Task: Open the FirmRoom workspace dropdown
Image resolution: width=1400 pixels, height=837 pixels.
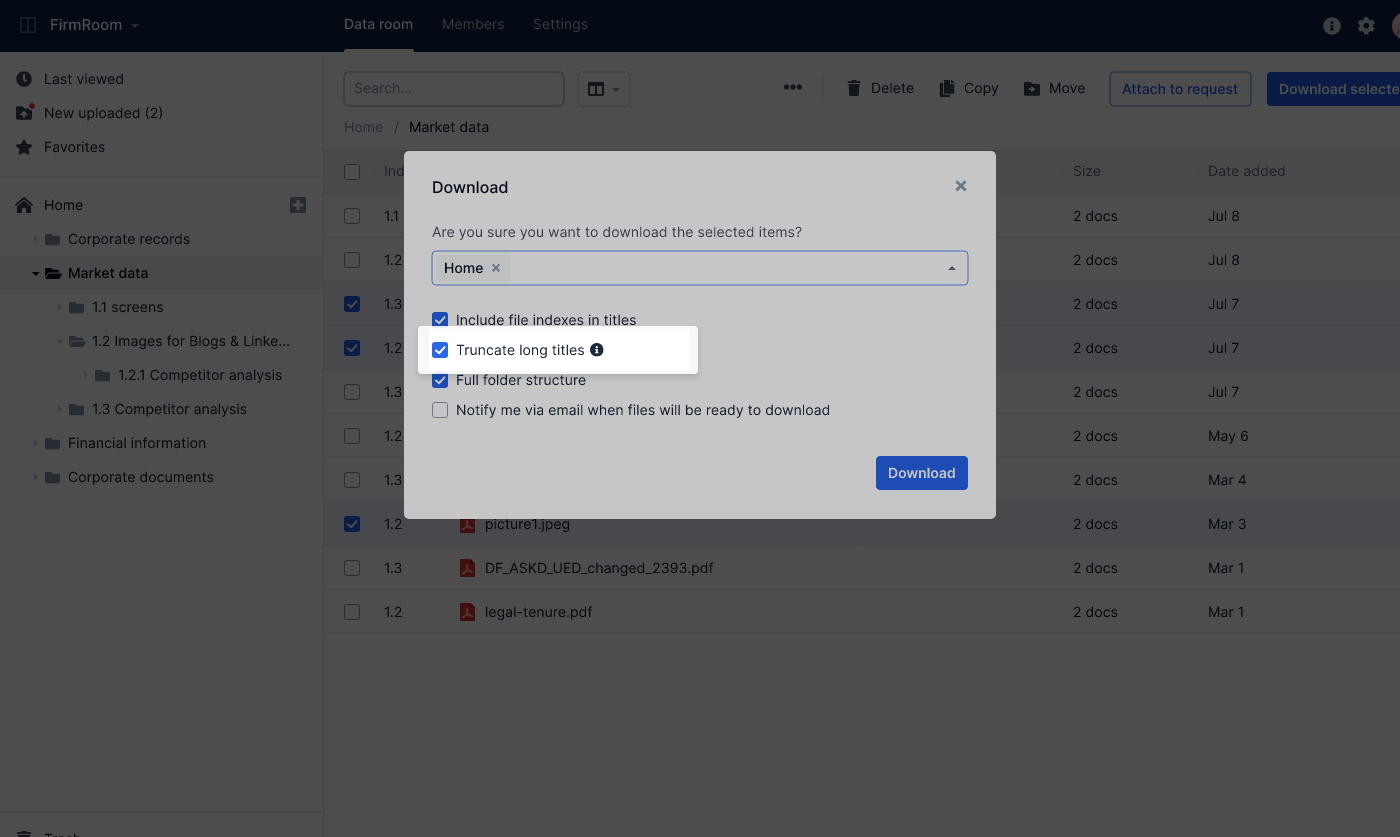Action: pyautogui.click(x=94, y=25)
